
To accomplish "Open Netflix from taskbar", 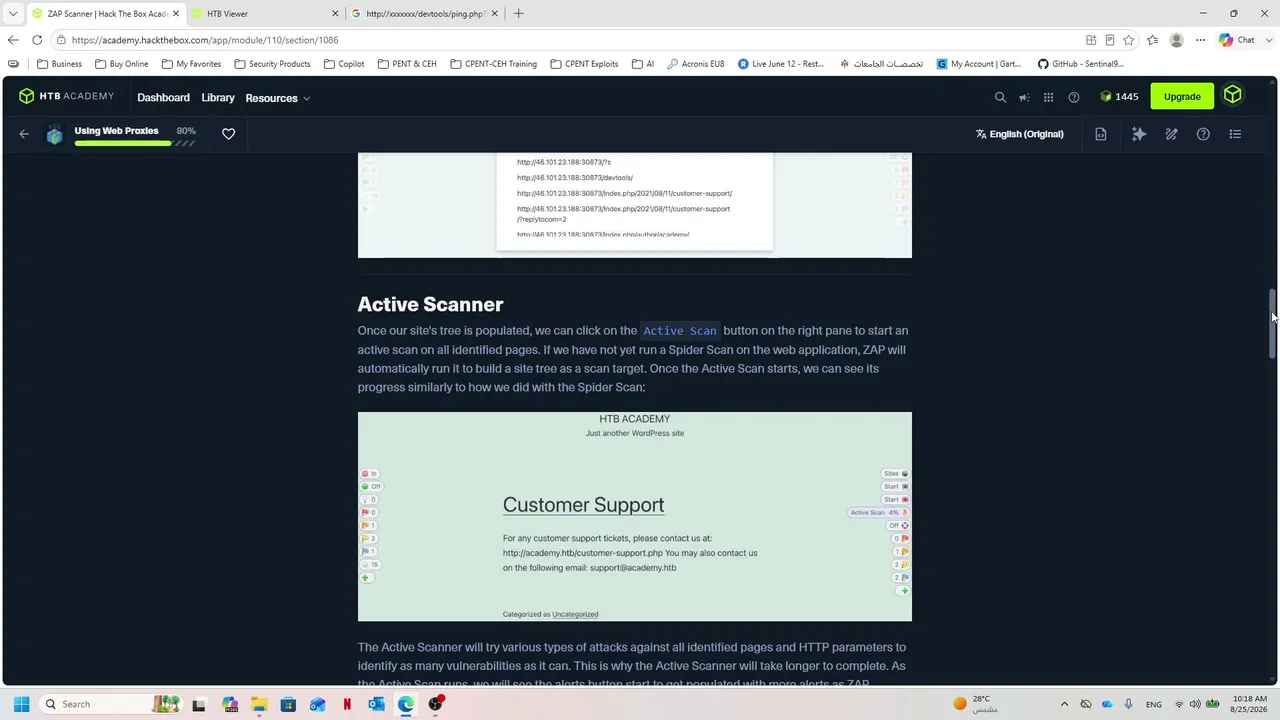I will pos(347,704).
